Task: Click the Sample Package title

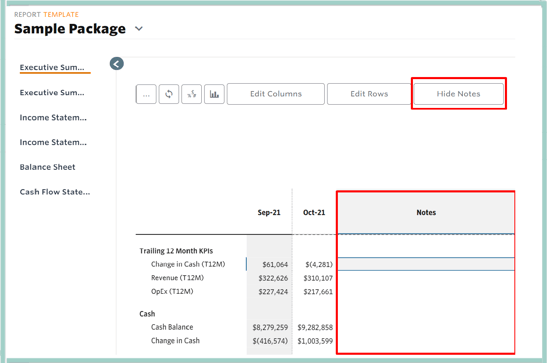Action: [x=70, y=29]
